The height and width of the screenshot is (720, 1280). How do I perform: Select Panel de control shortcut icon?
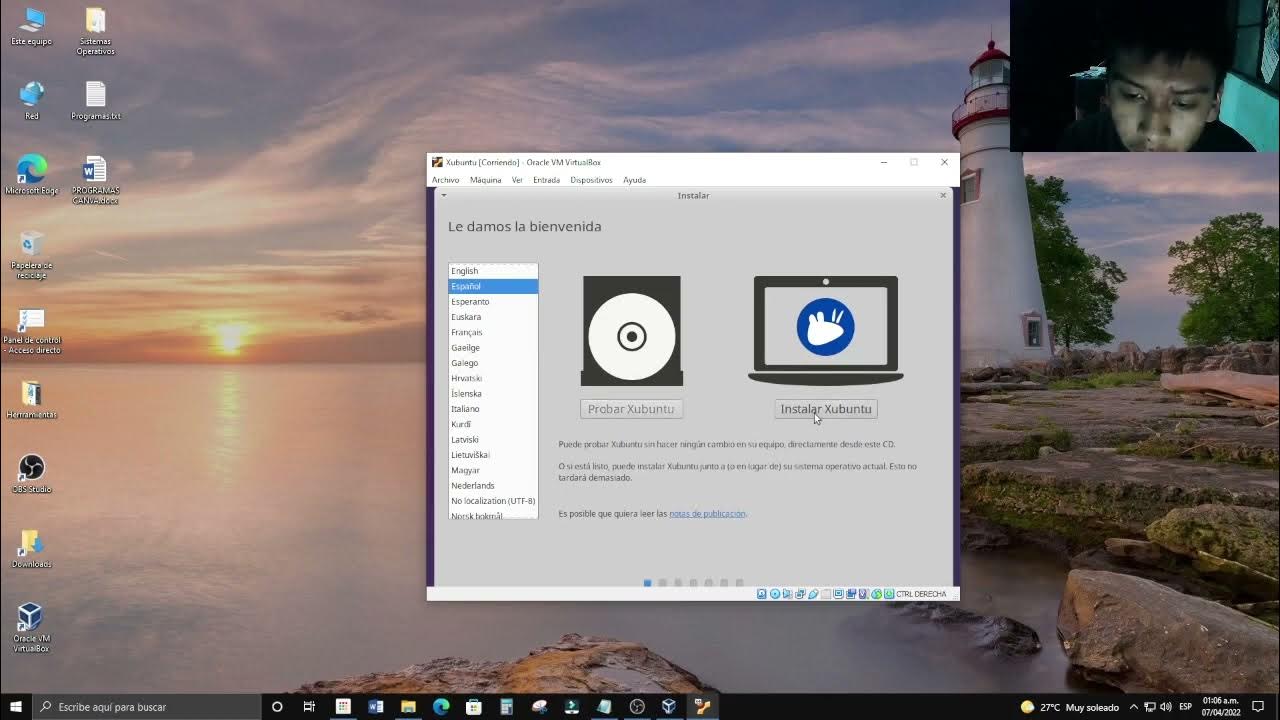32,330
